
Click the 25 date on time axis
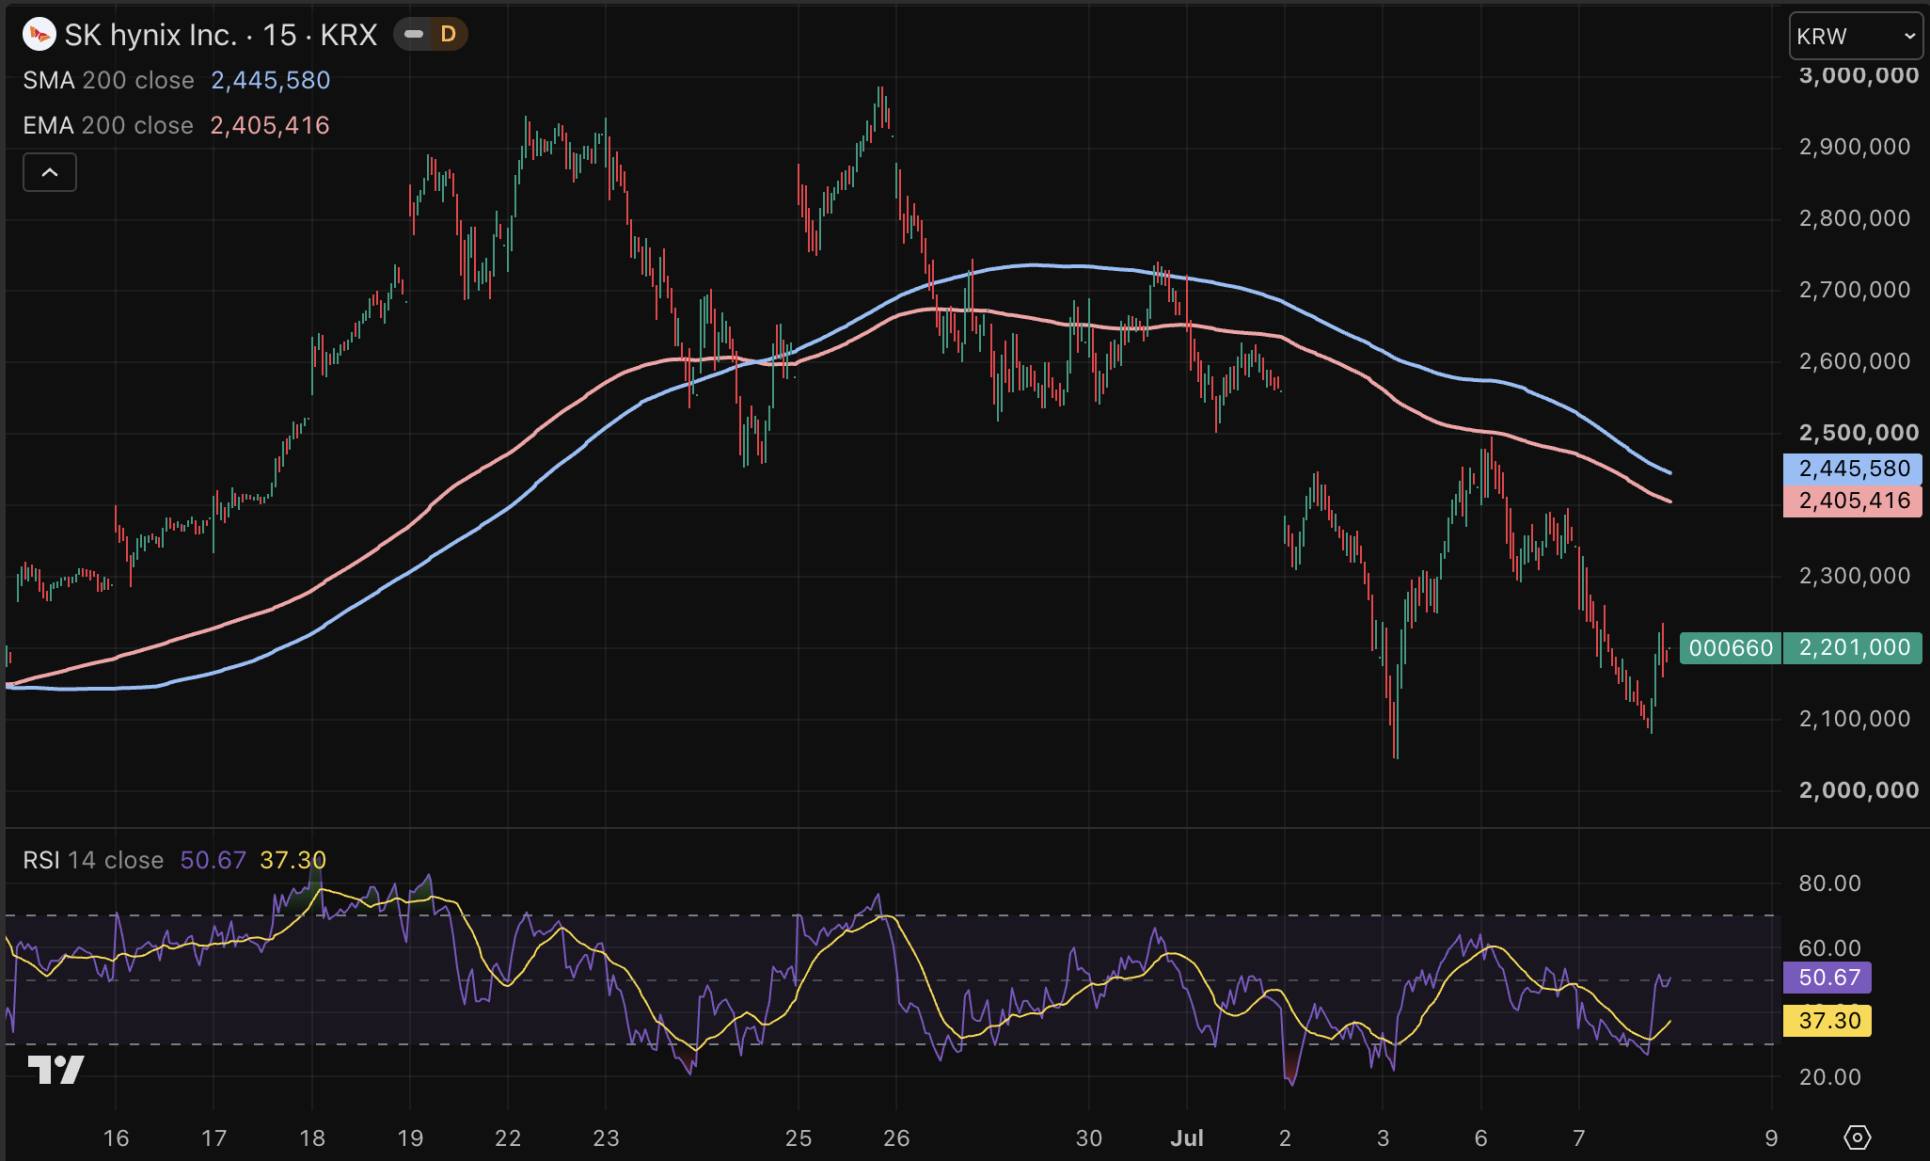pyautogui.click(x=798, y=1138)
